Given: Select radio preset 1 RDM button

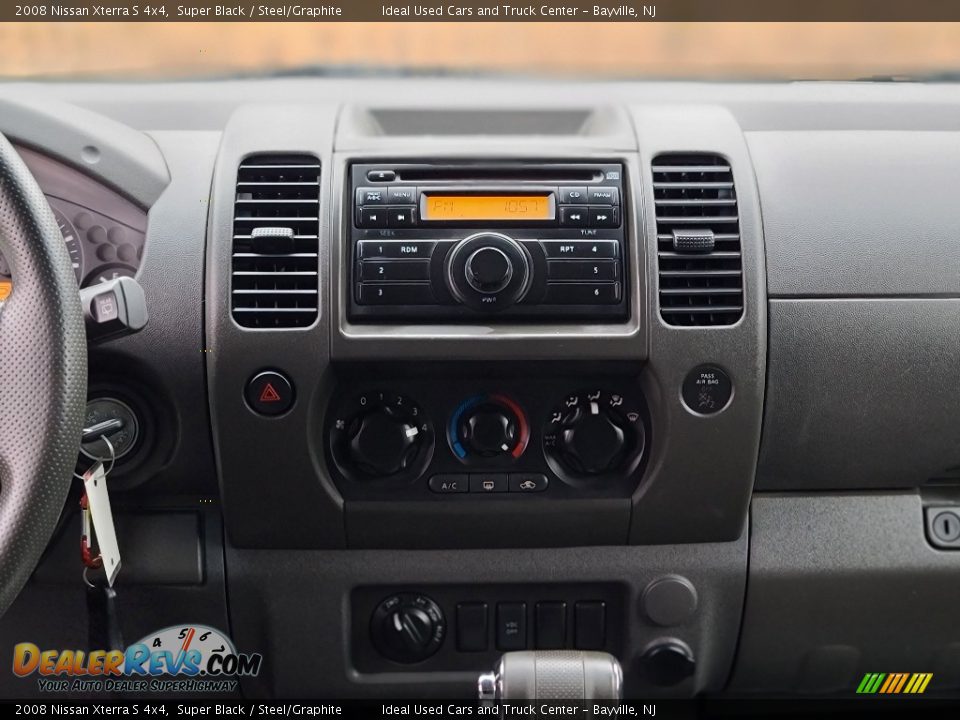Looking at the screenshot, I should 397,249.
